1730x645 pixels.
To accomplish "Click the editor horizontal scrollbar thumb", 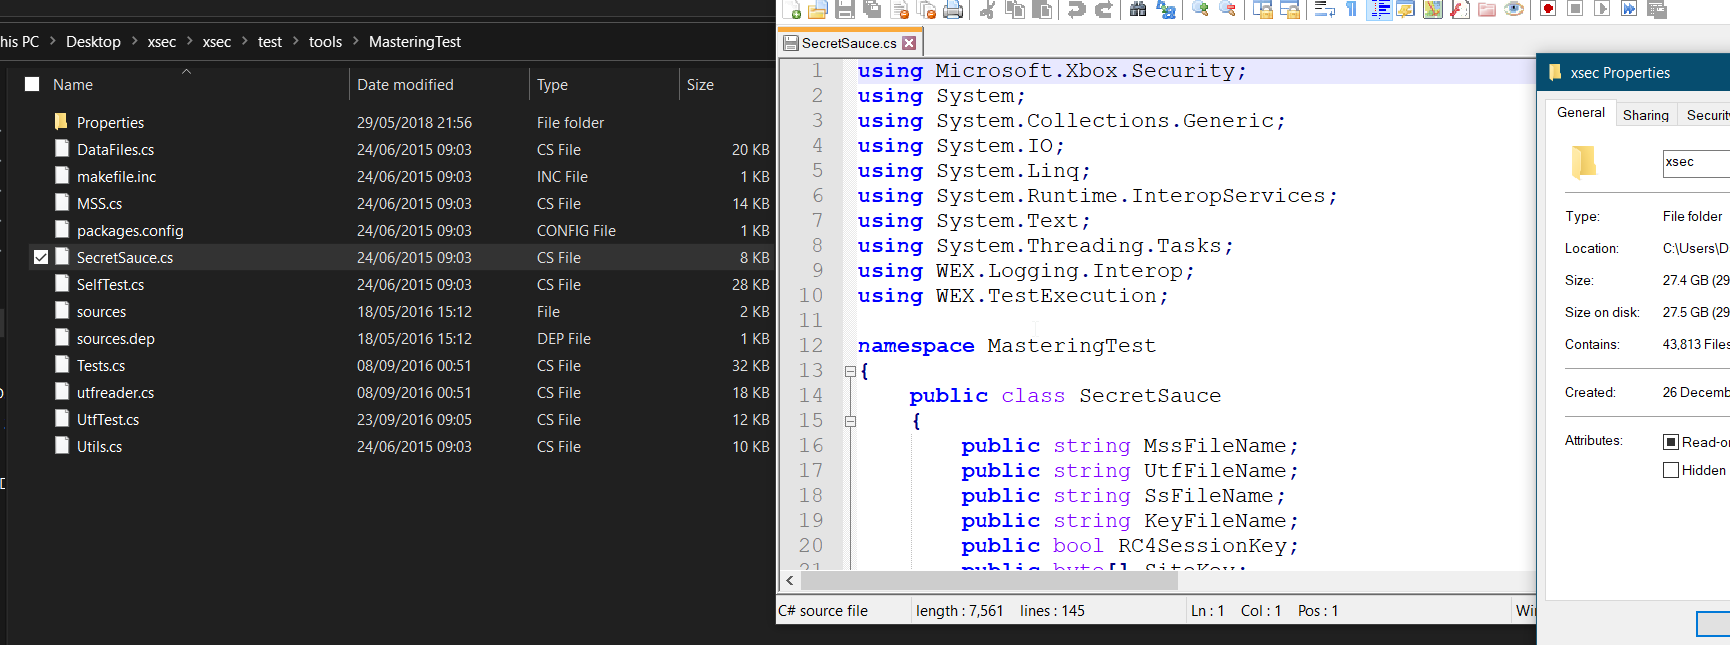I will pyautogui.click(x=989, y=580).
